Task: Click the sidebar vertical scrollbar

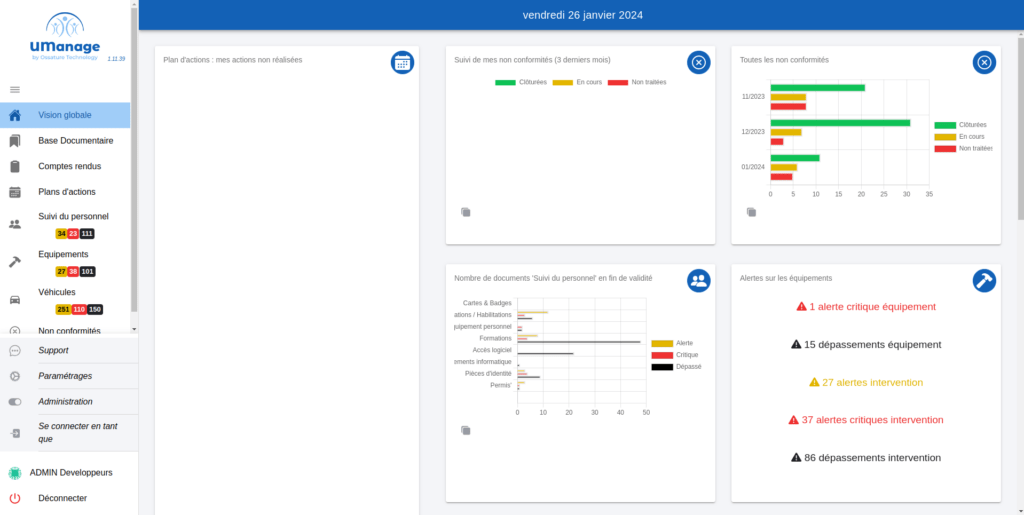Action: (x=134, y=160)
